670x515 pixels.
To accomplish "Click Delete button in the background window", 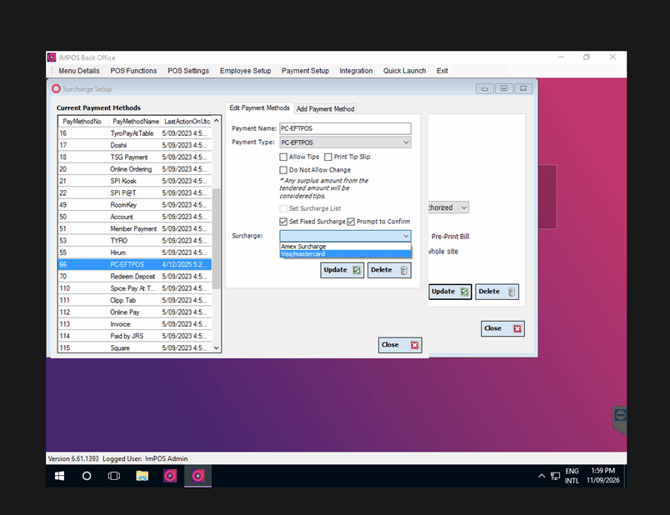I will [x=497, y=291].
